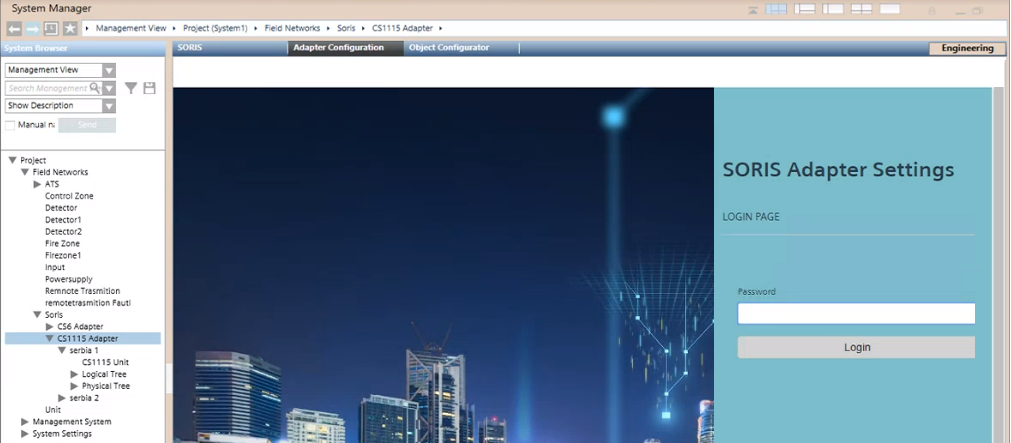Image resolution: width=1011 pixels, height=443 pixels.
Task: Click the filter funnel icon
Action: coord(130,88)
